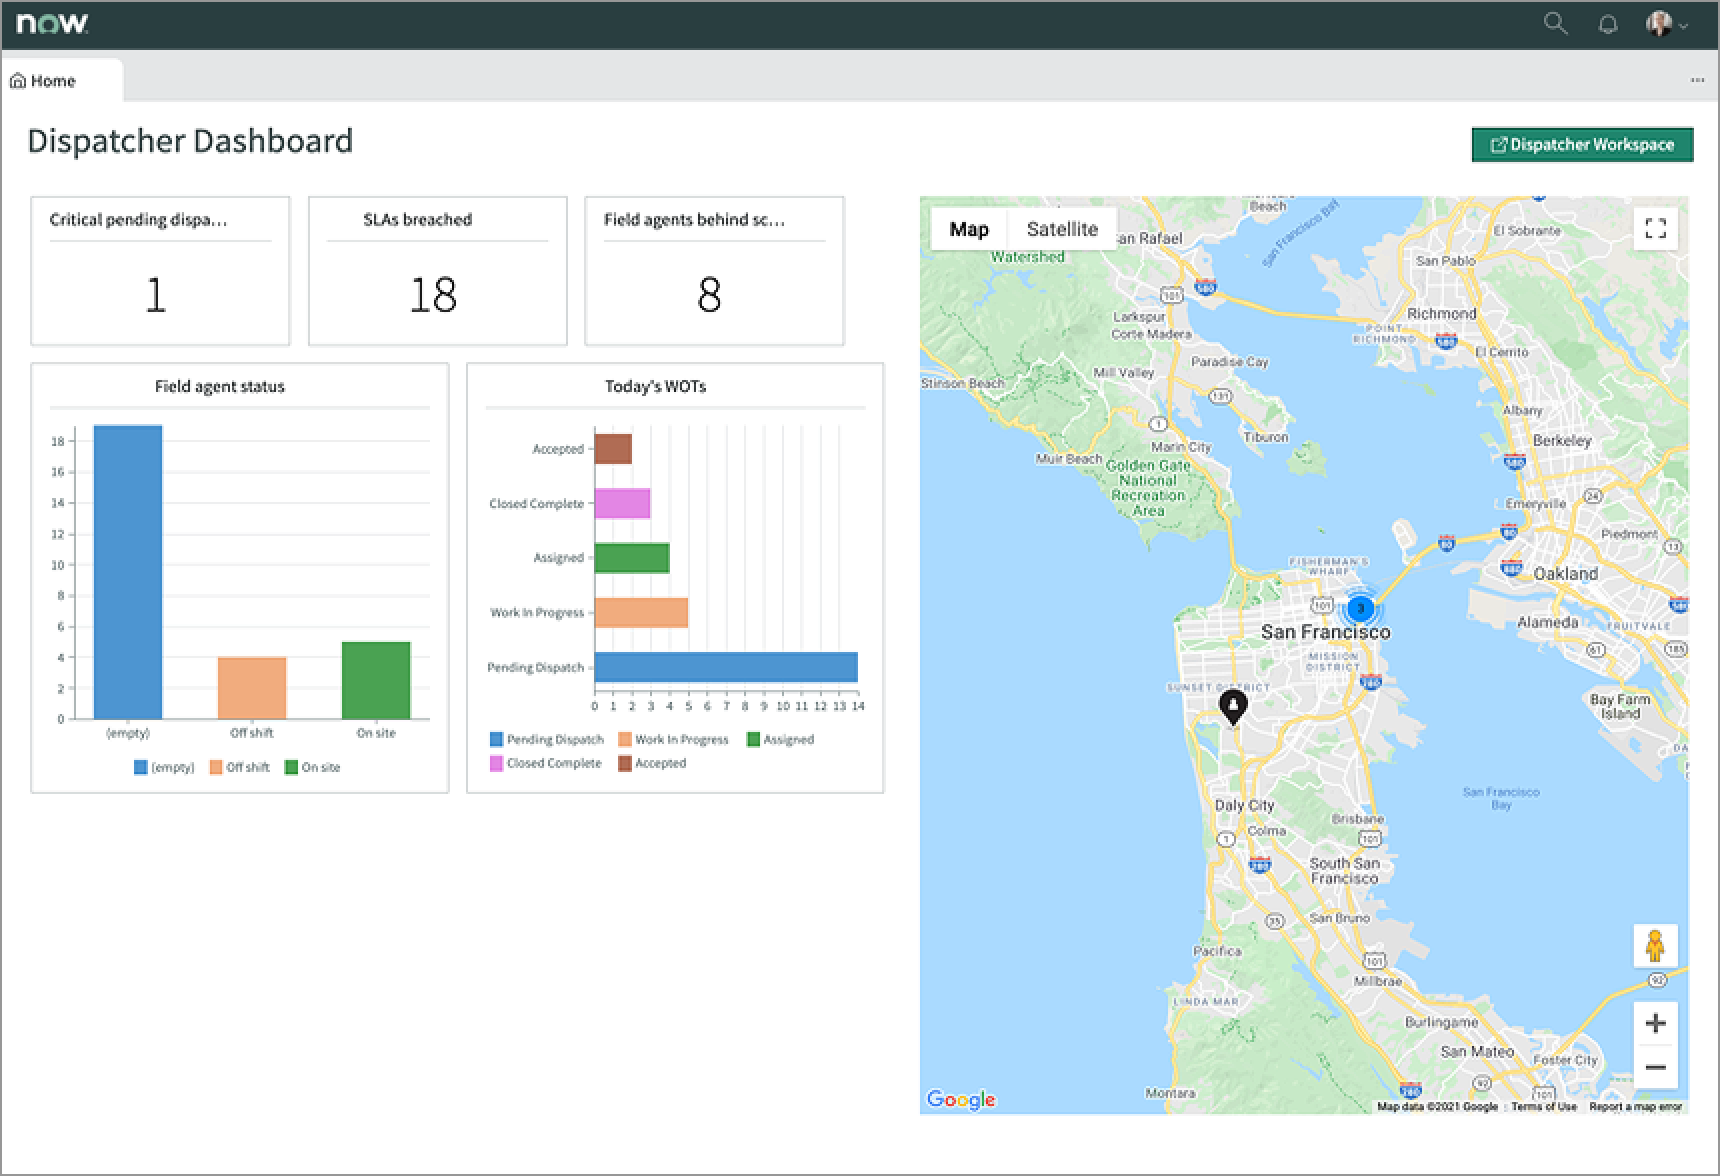Open the clustered marker labeled 3 near San Francisco

pyautogui.click(x=1360, y=607)
